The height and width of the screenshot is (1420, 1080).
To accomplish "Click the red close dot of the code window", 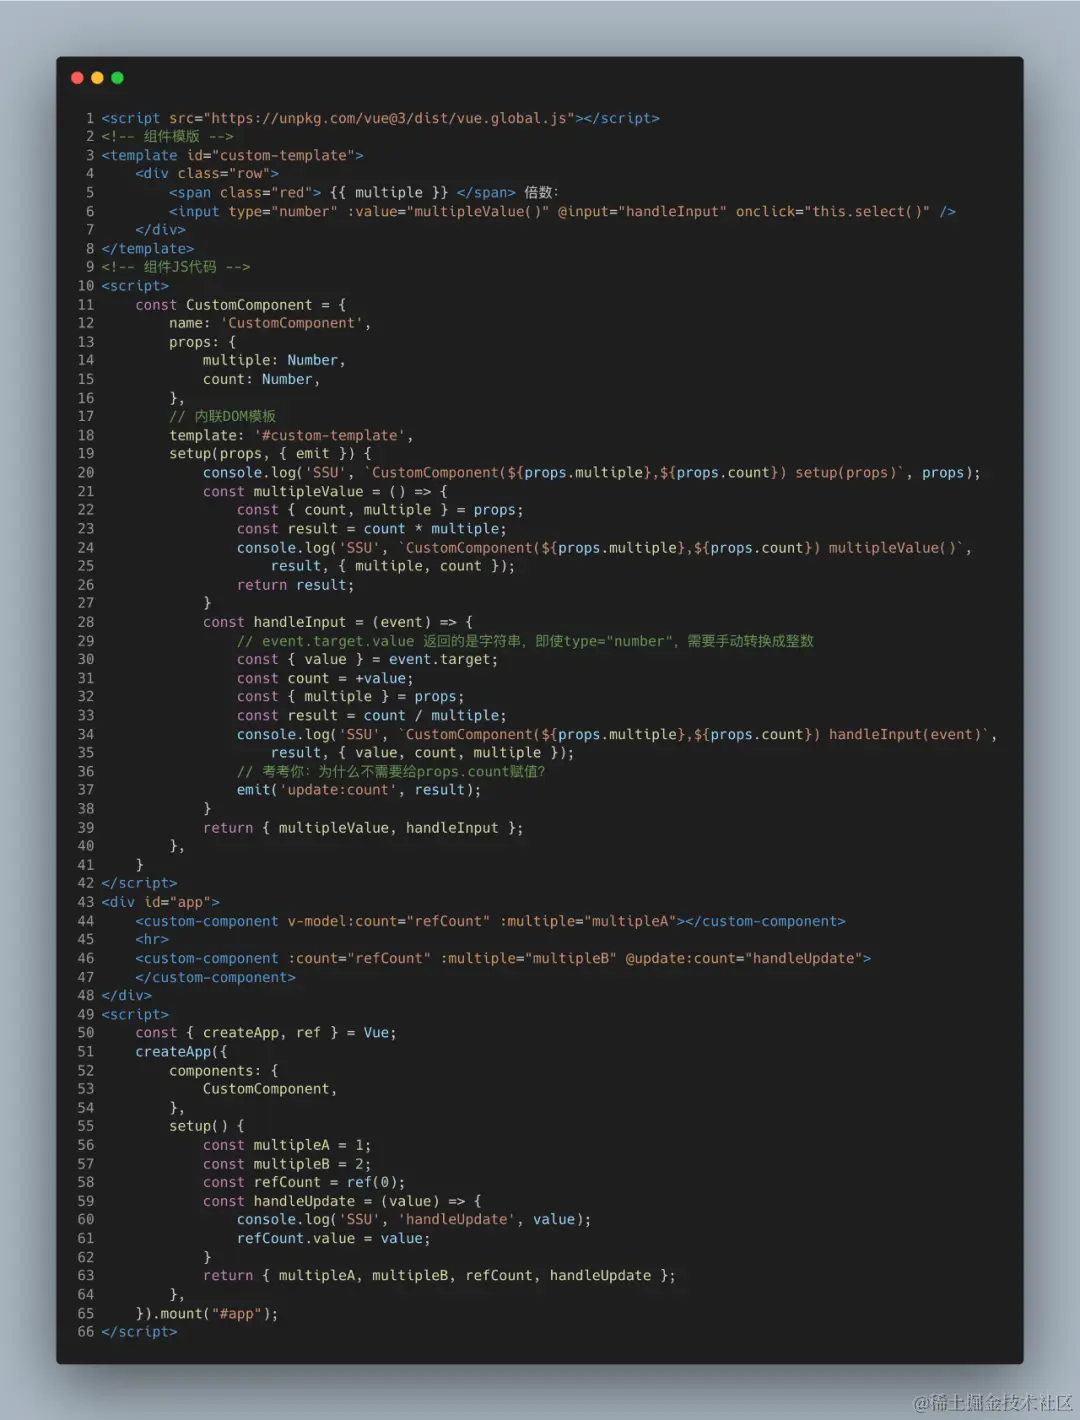I will (x=77, y=78).
